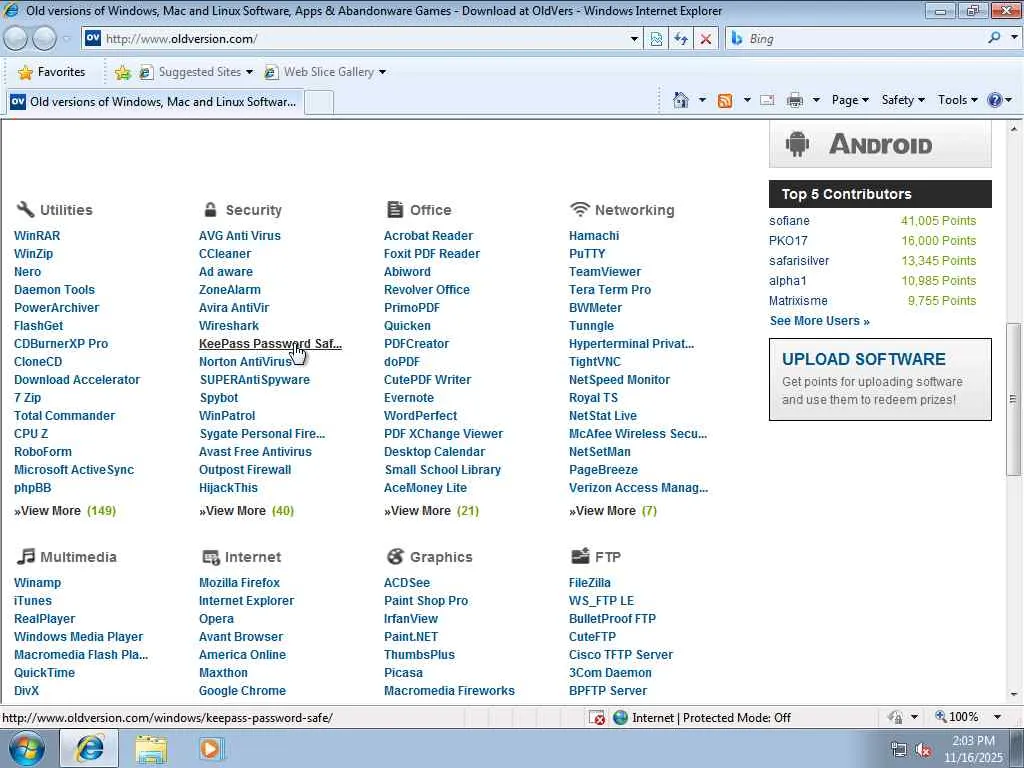Click the Read Mail icon
The width and height of the screenshot is (1024, 768).
tap(767, 100)
